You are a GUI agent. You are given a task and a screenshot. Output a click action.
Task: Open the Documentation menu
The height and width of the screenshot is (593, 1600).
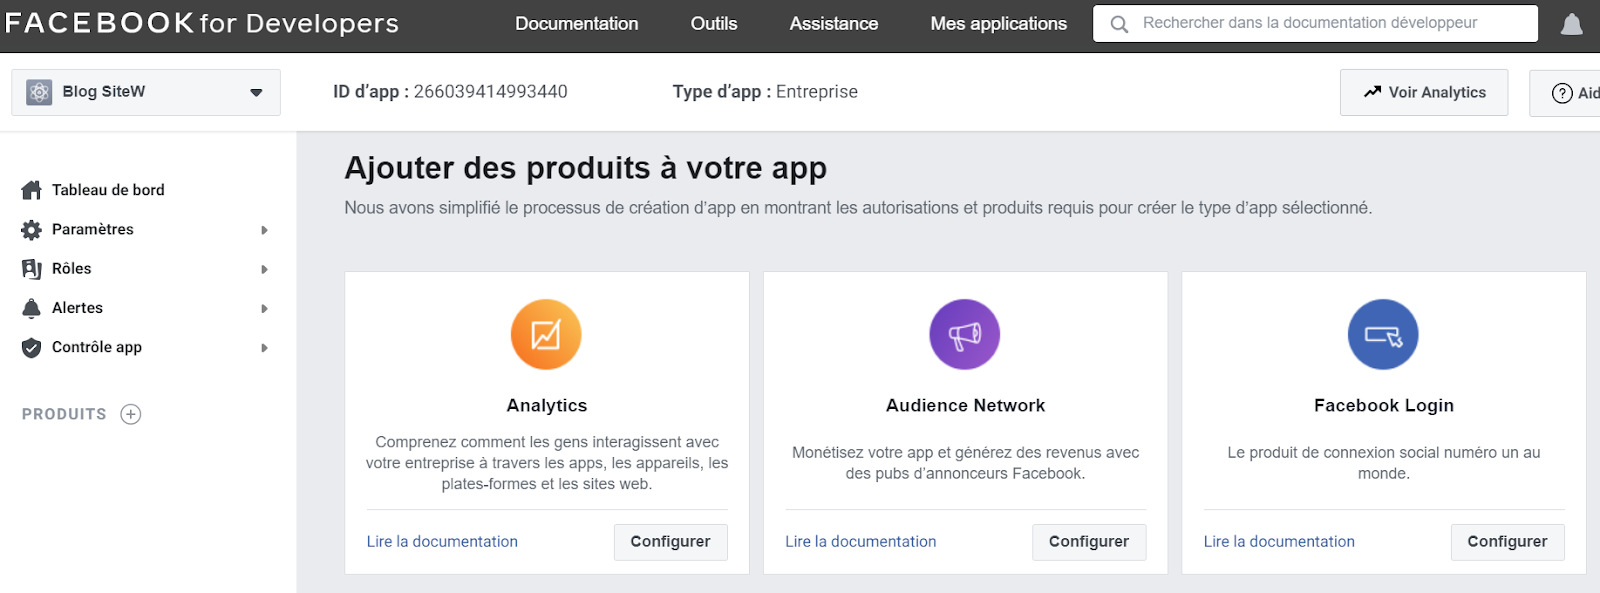point(577,24)
